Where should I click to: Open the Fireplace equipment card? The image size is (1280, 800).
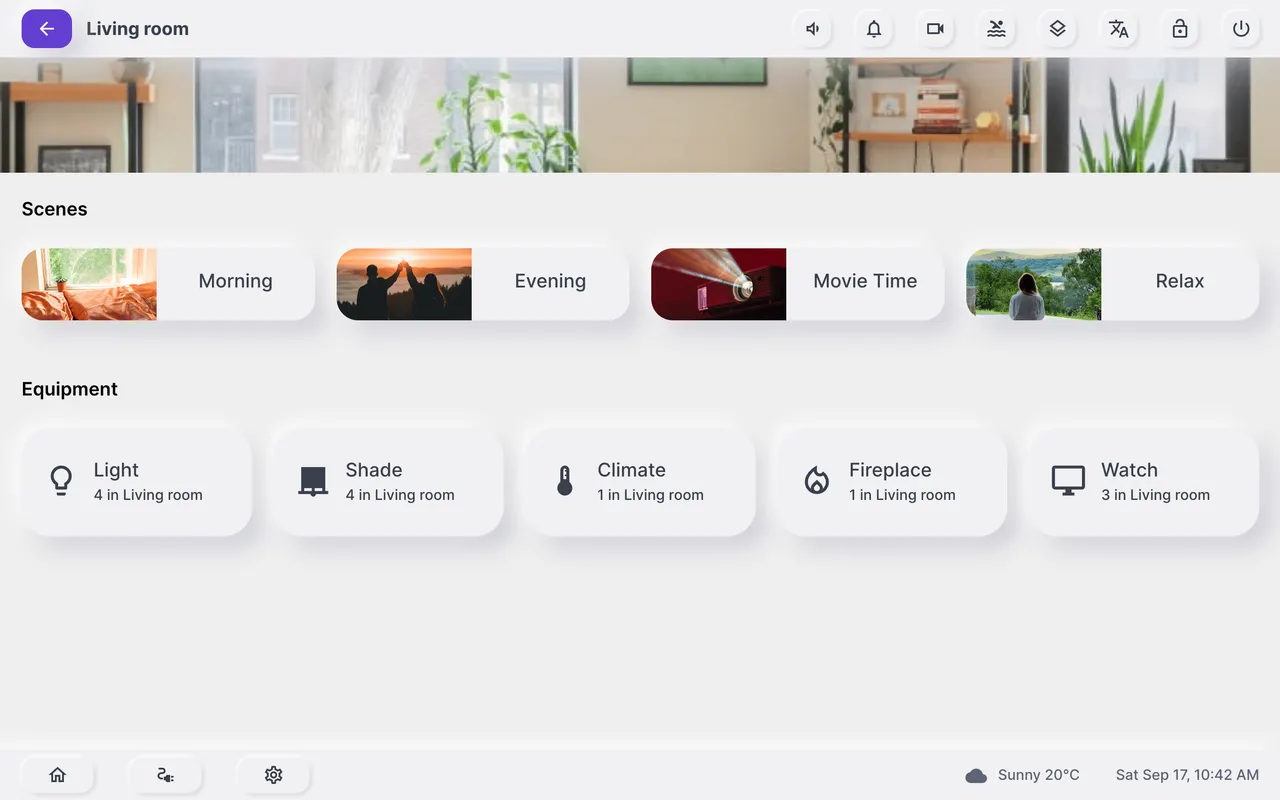click(x=889, y=480)
